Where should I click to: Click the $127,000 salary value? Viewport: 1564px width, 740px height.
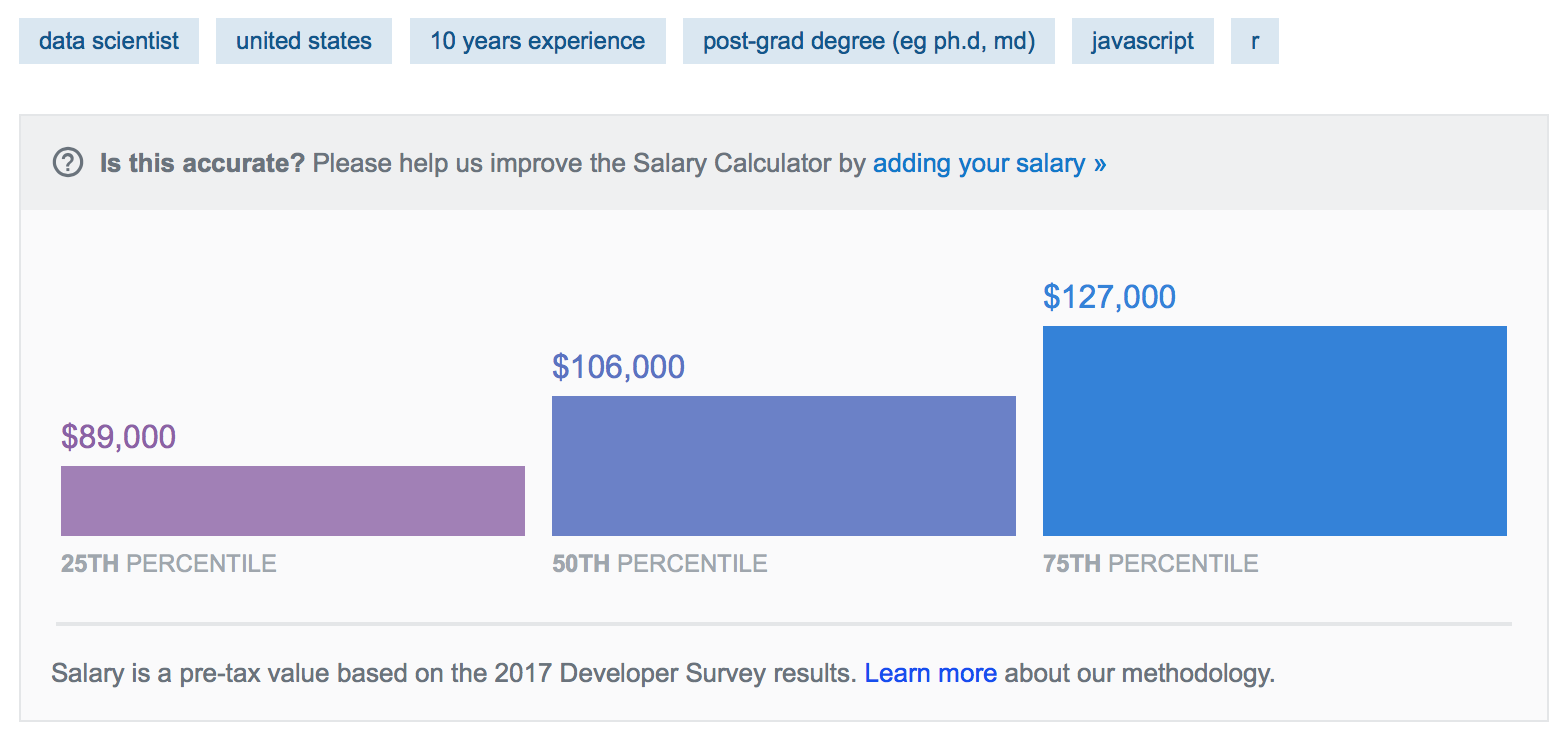click(1109, 297)
